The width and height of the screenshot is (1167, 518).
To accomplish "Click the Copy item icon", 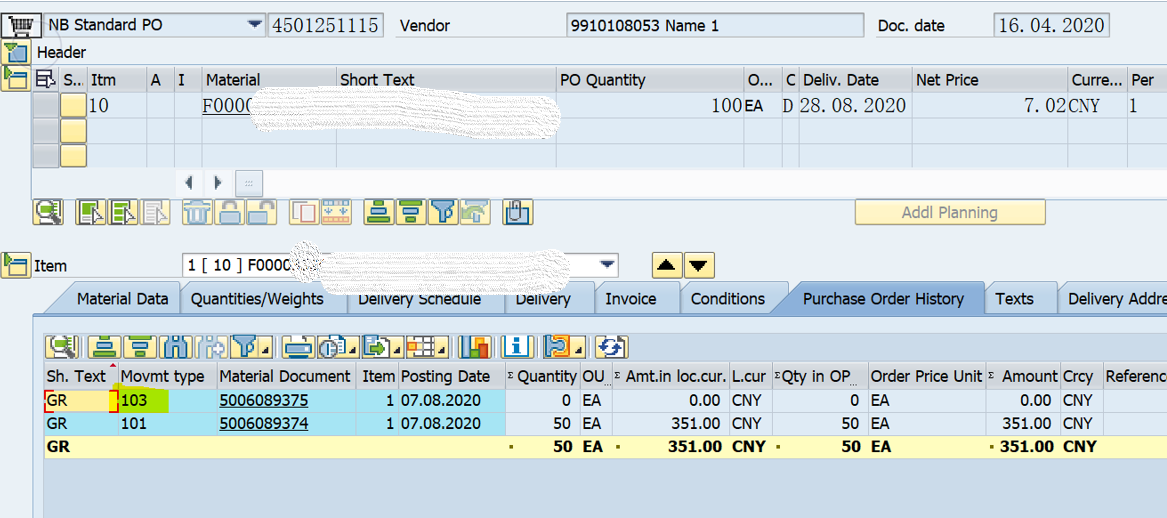I will (304, 212).
